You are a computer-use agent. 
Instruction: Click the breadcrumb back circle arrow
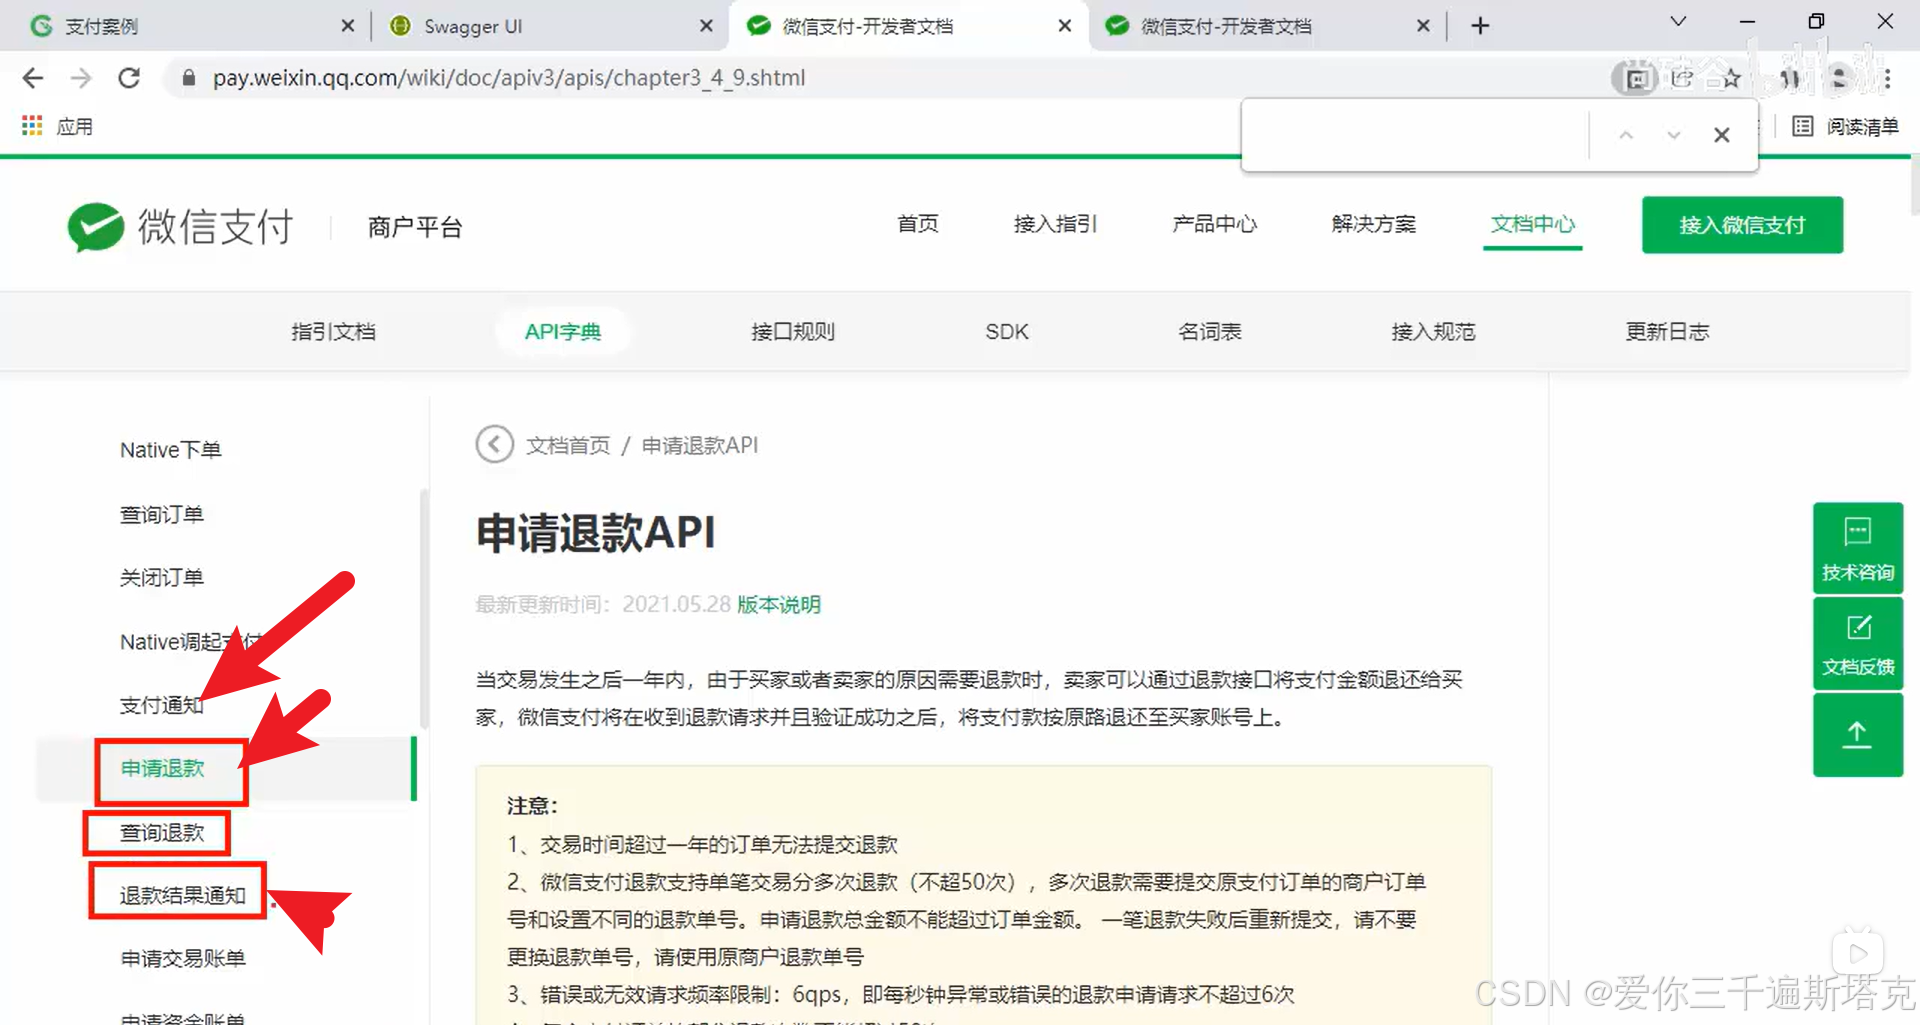click(494, 444)
